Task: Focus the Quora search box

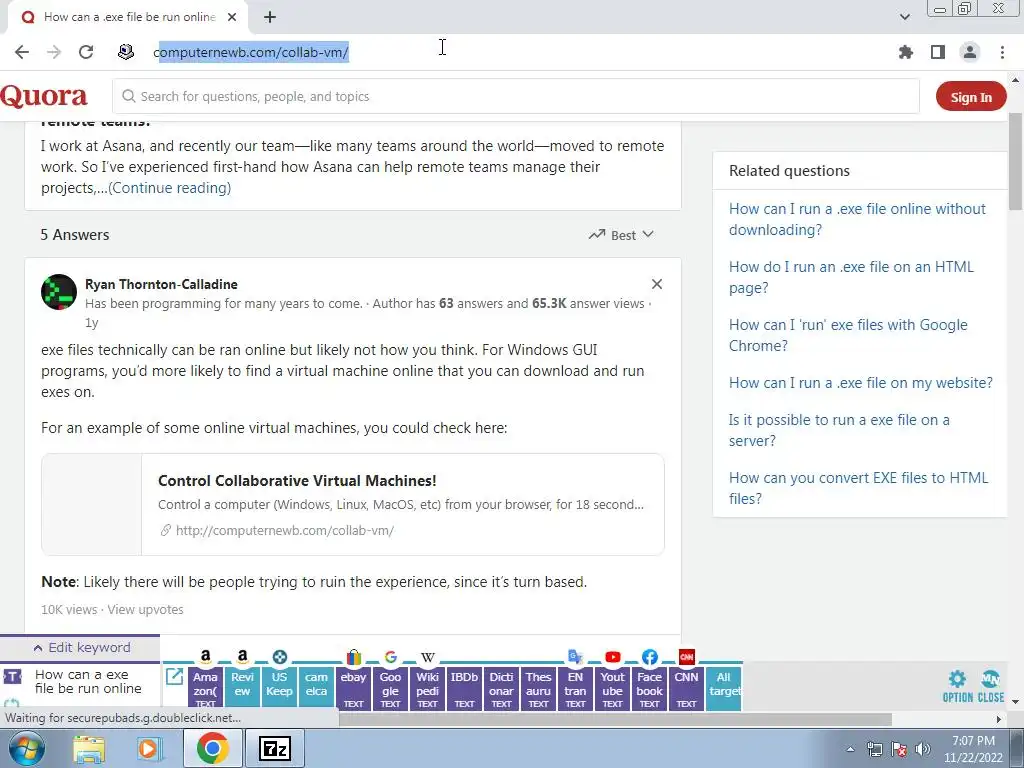Action: [x=516, y=97]
